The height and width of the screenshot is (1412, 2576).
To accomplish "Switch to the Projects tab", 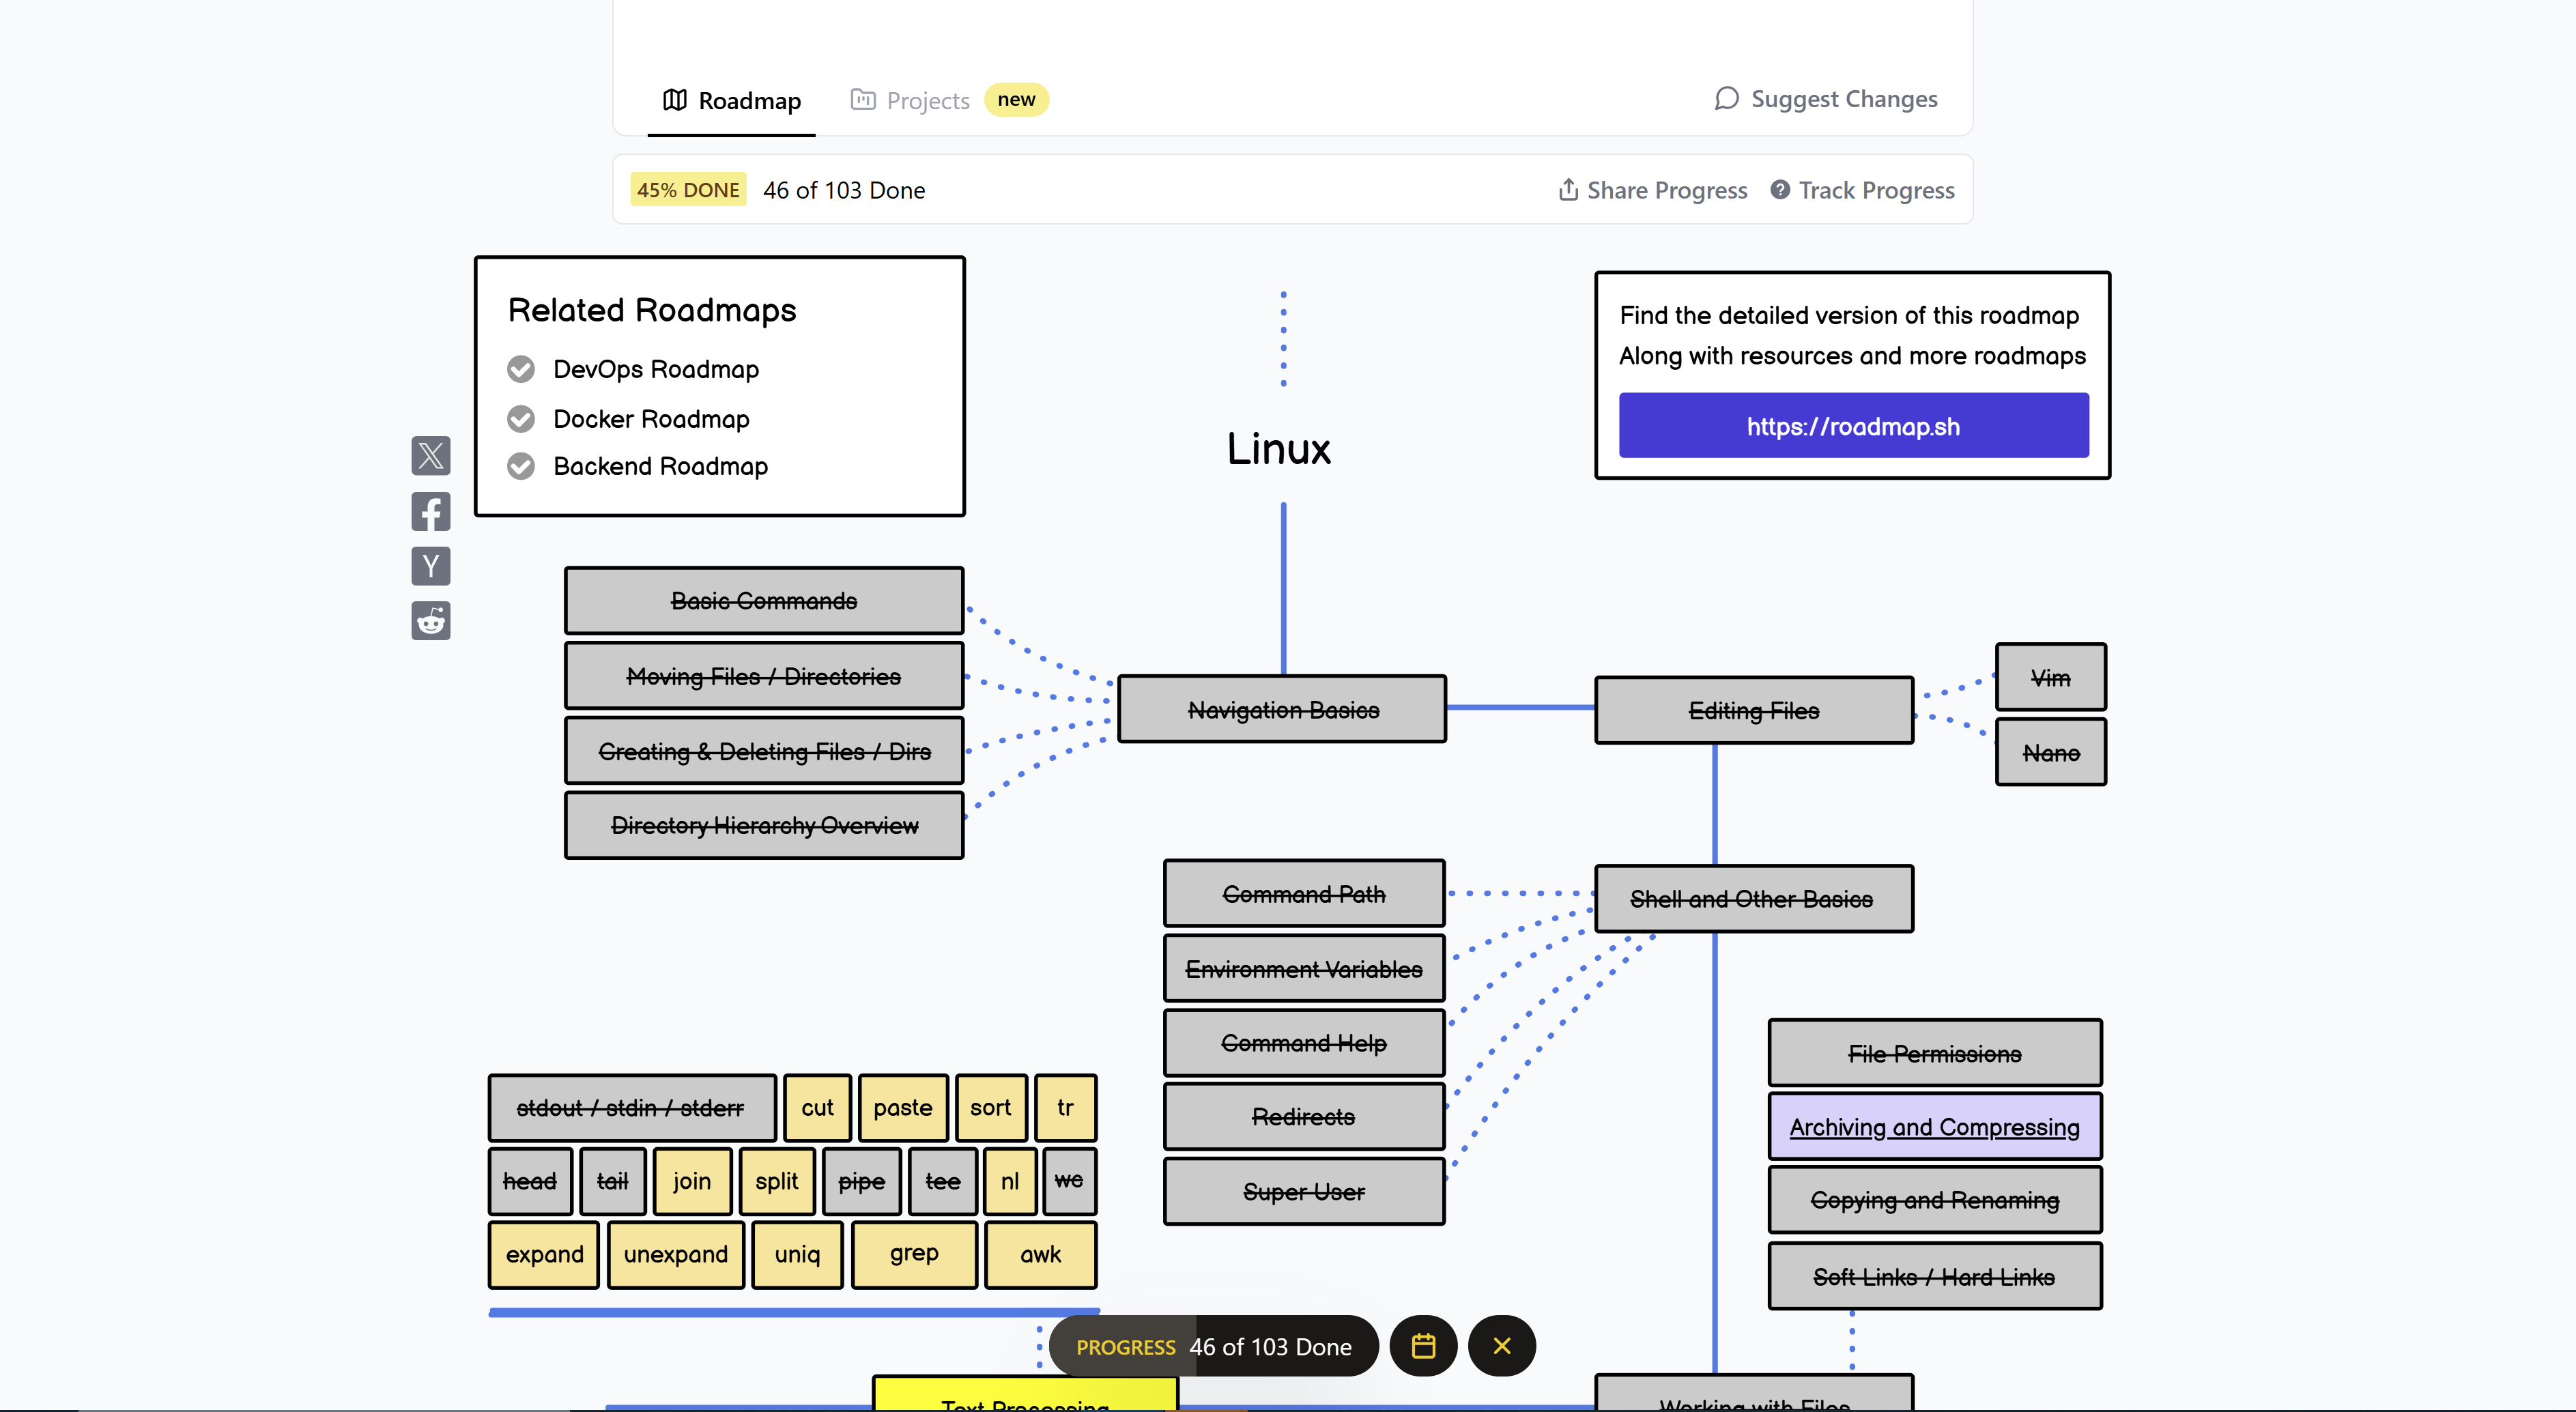I will point(927,100).
